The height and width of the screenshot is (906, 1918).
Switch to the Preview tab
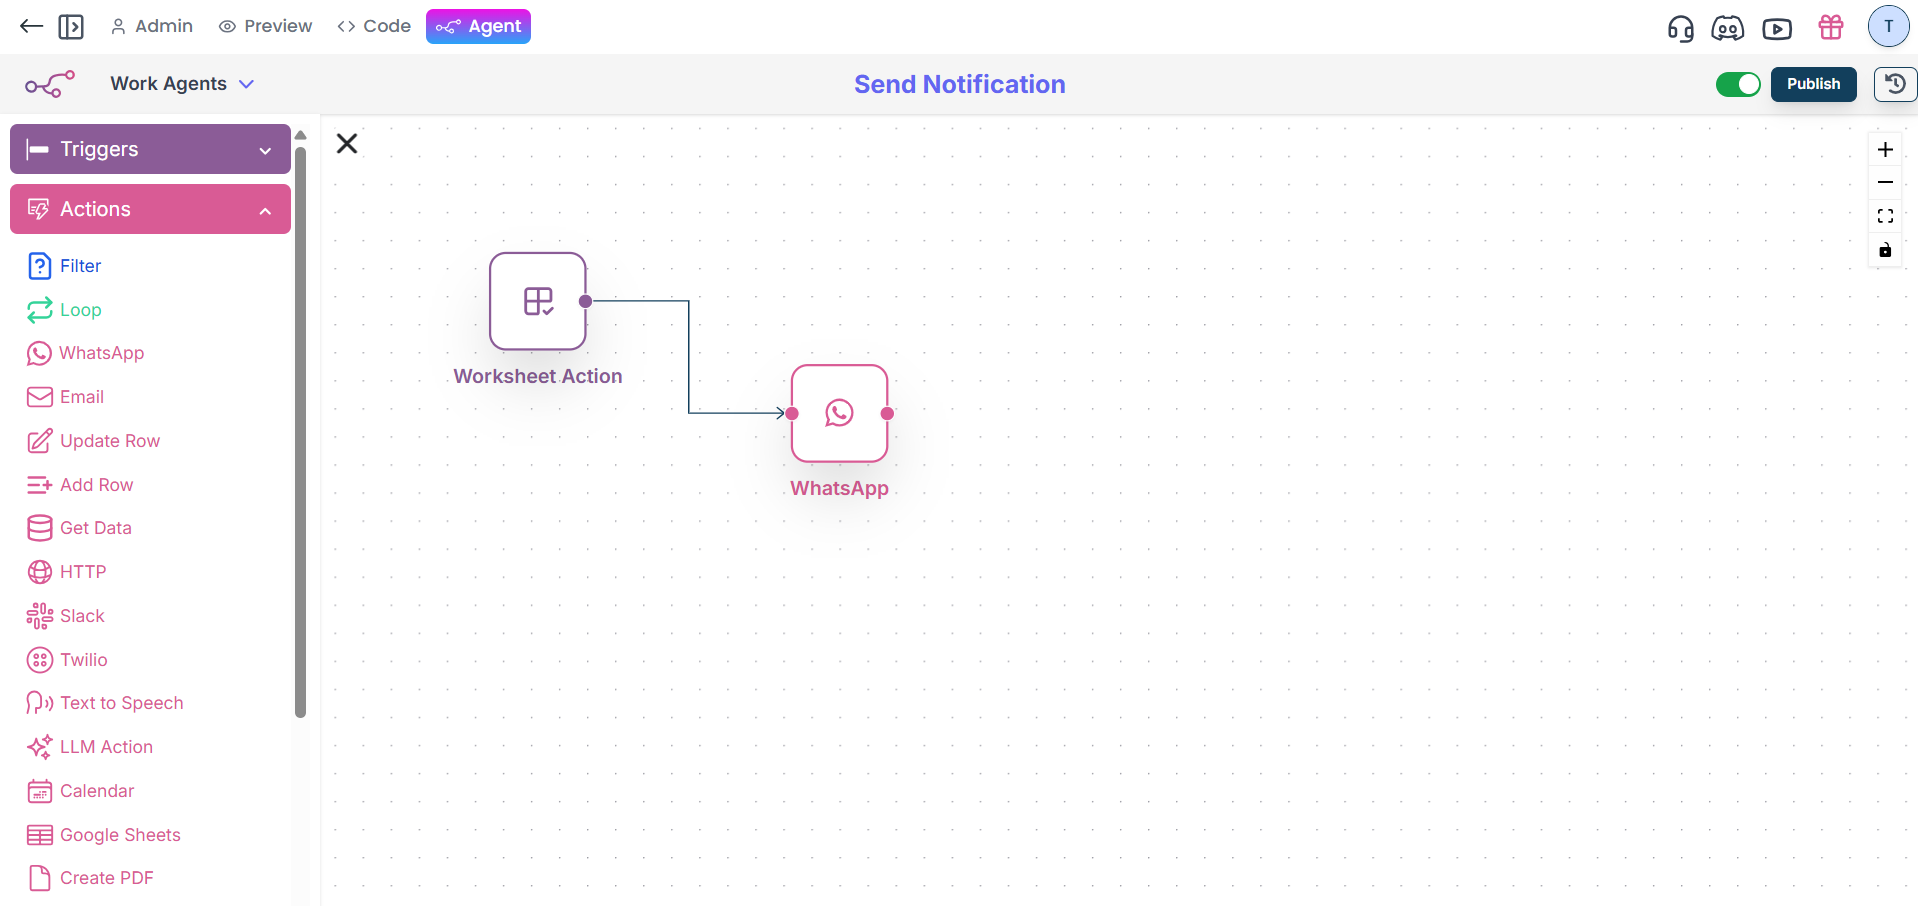pos(265,26)
